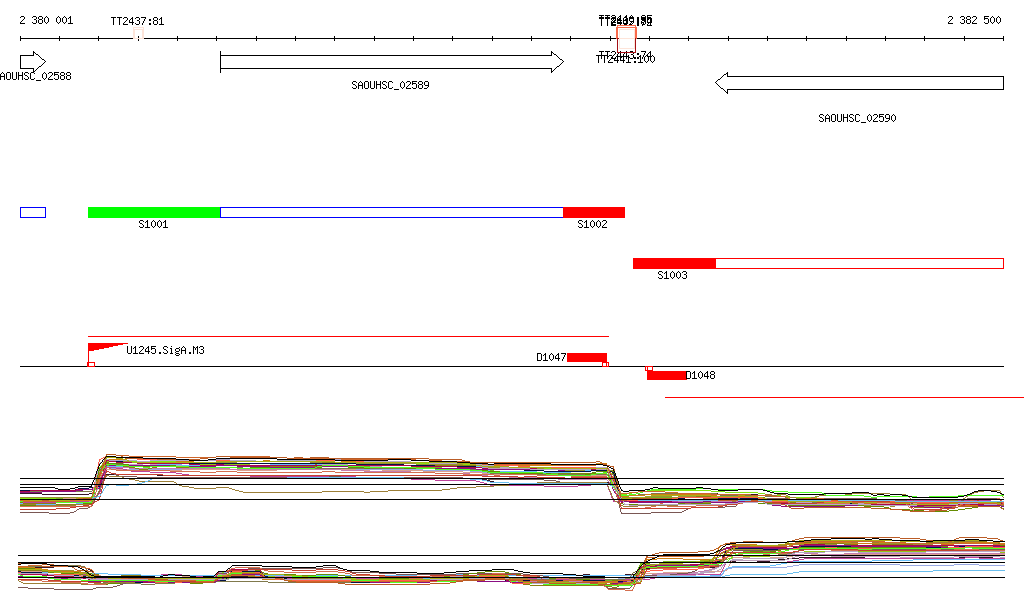Viewport: 1024px width, 611px height.
Task: Click the U1245.SigA.M3 label text
Action: click(x=165, y=351)
